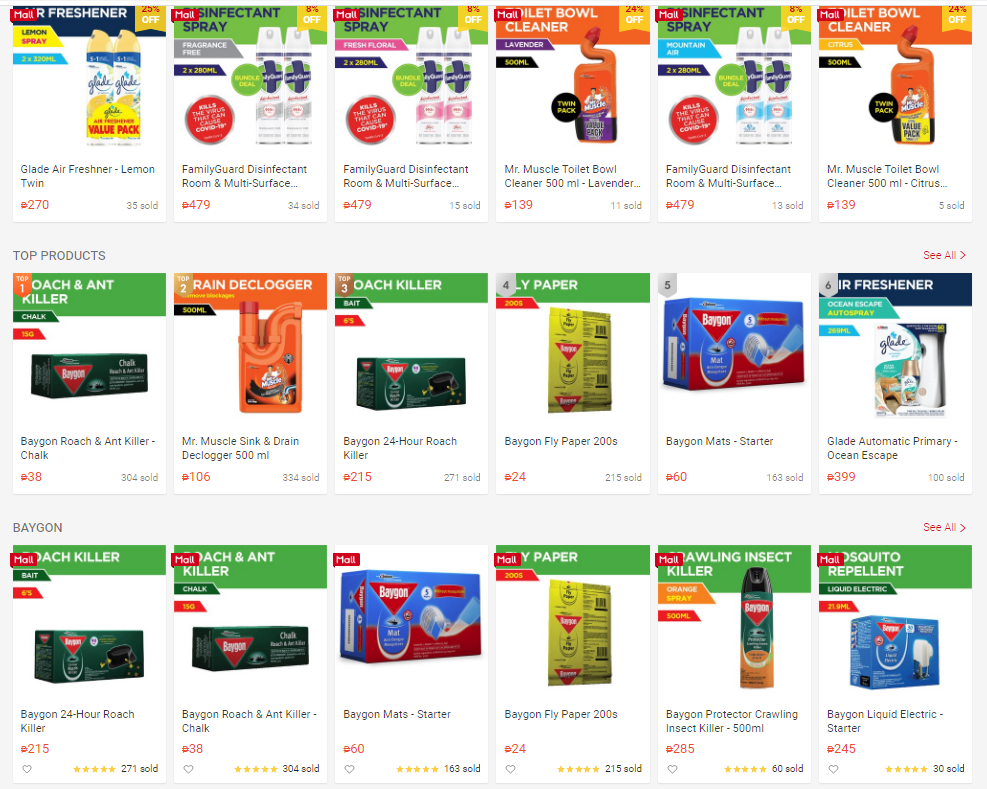Screen dimensions: 987x789
Task: Click star rating of Baygon Liquid Electric Starter
Action: [x=906, y=769]
